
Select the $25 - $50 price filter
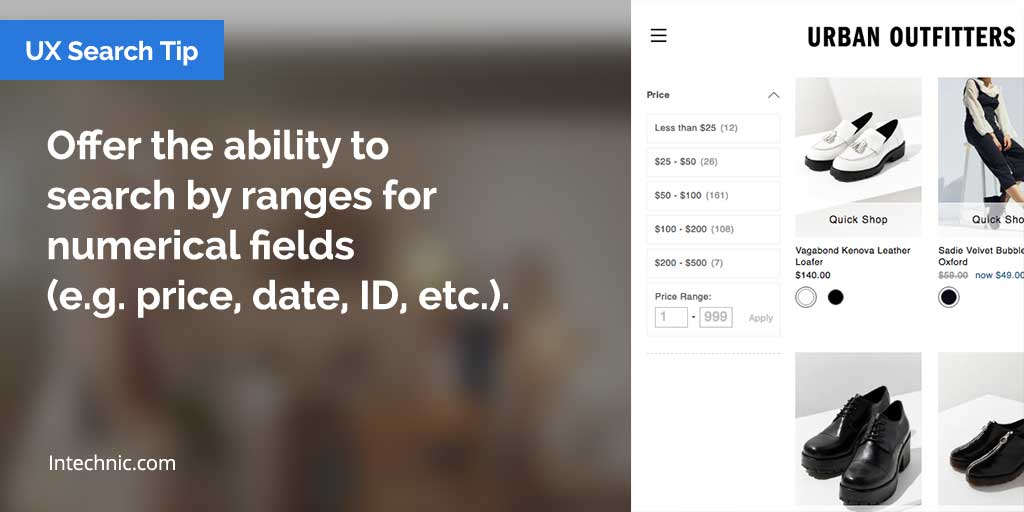[x=713, y=162]
